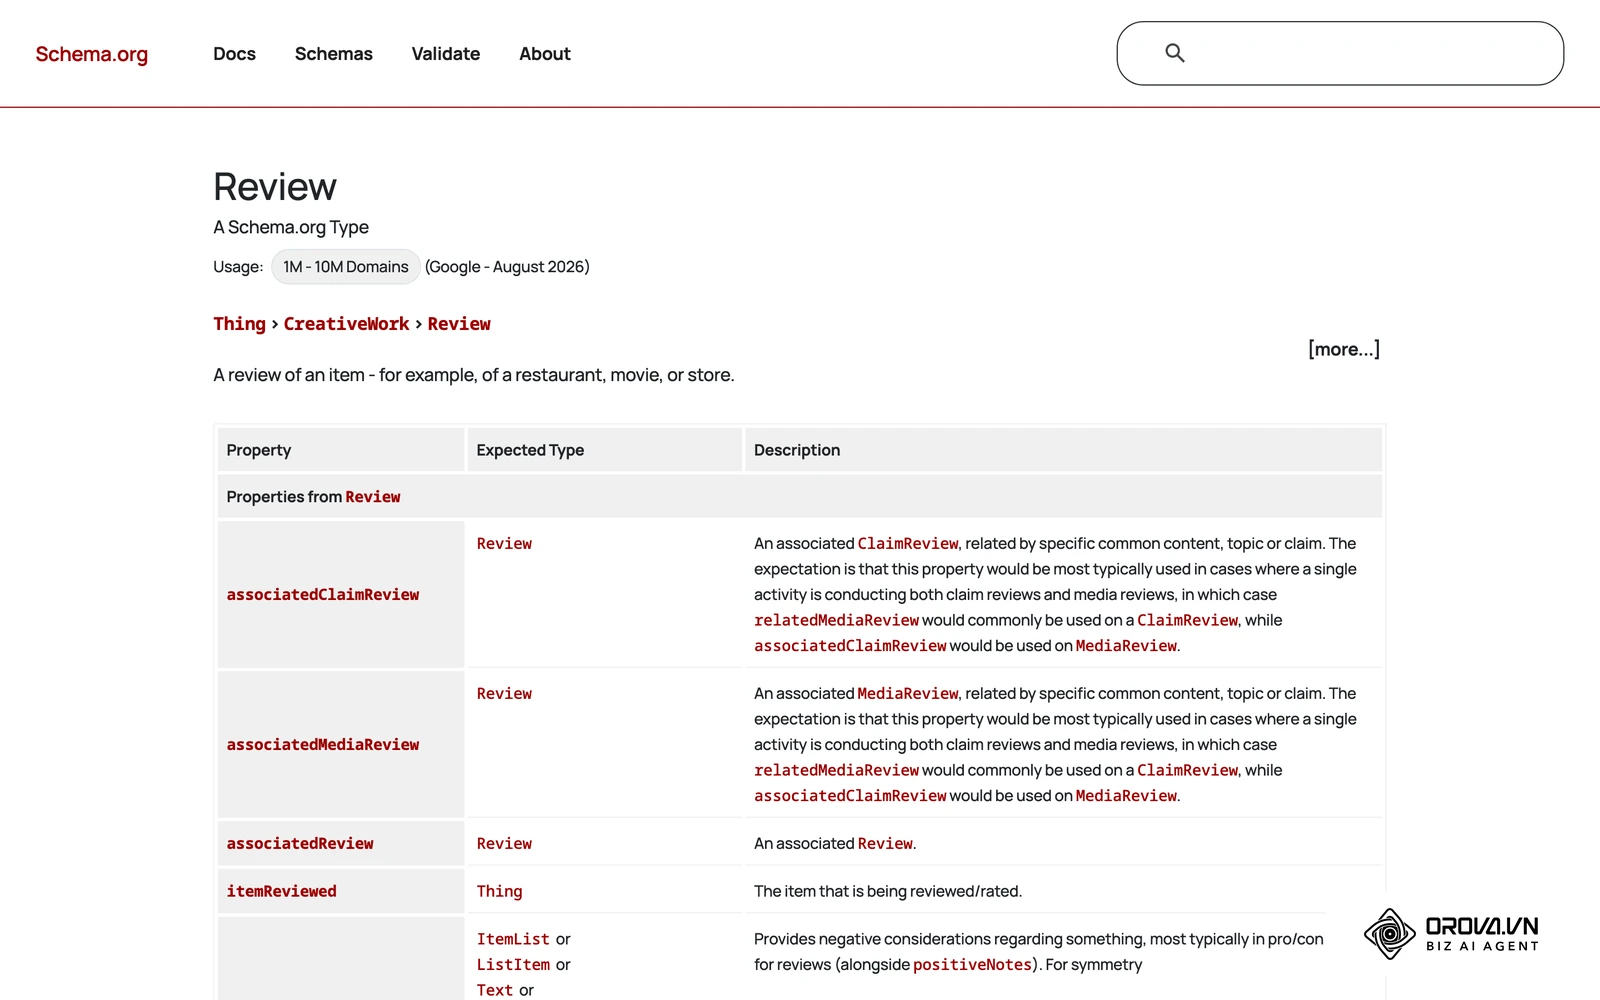This screenshot has width=1600, height=1000.
Task: Click the Thing expected type link
Action: click(x=499, y=892)
